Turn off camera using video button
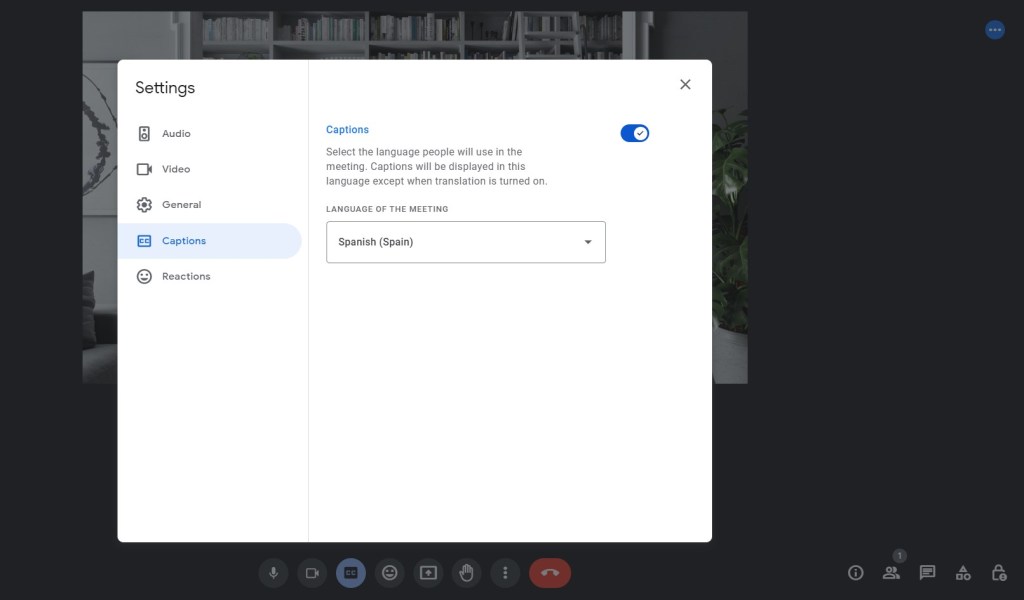This screenshot has height=600, width=1024. click(x=312, y=573)
